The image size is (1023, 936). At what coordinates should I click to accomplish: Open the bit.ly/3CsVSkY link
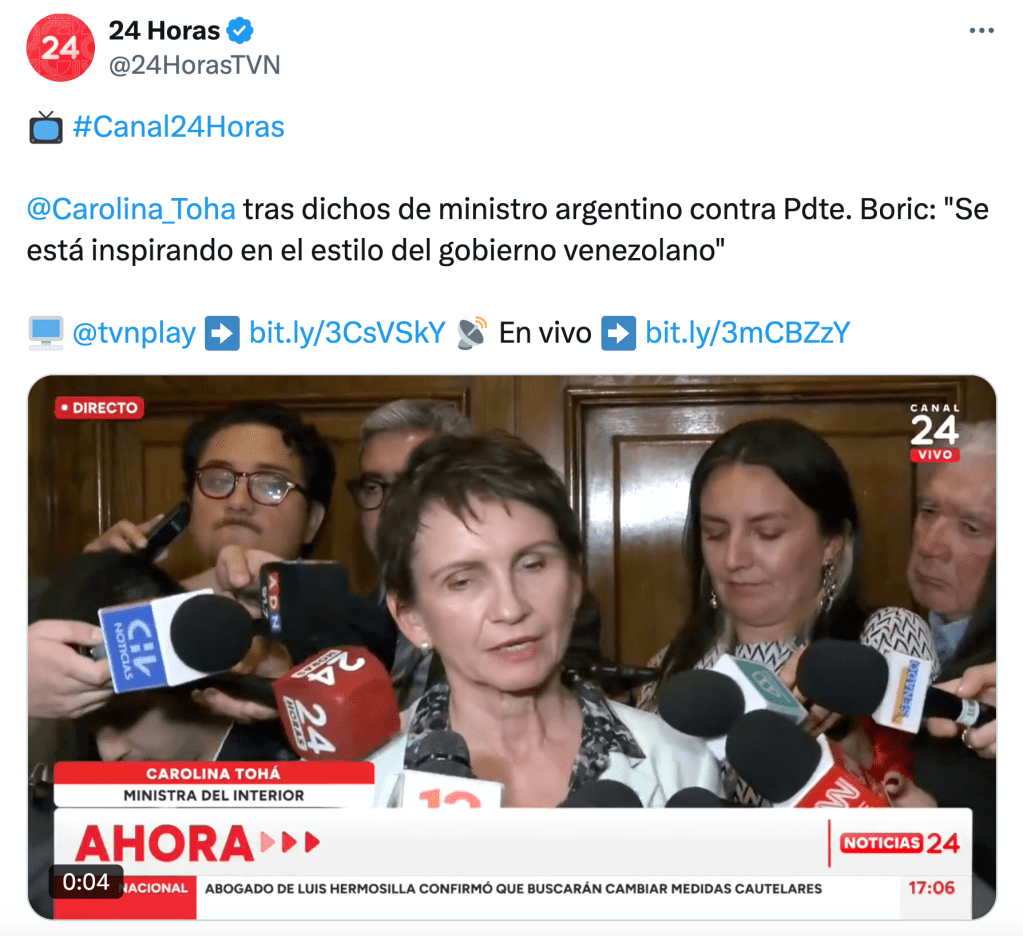tap(347, 333)
